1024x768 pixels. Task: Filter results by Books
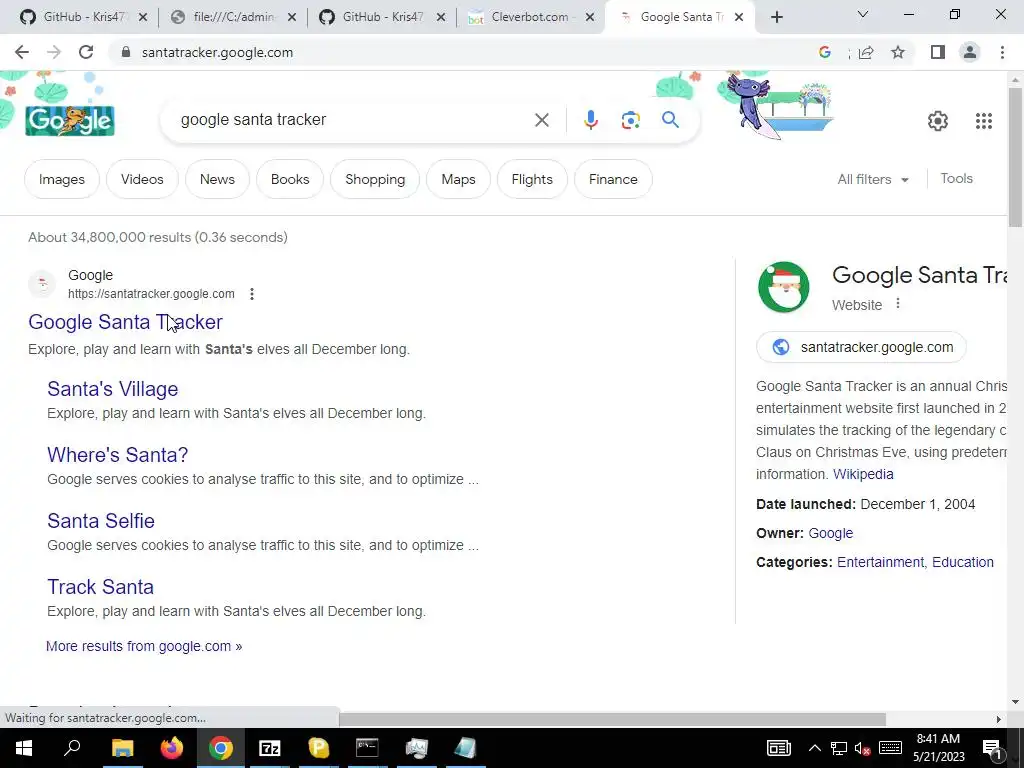pos(290,179)
